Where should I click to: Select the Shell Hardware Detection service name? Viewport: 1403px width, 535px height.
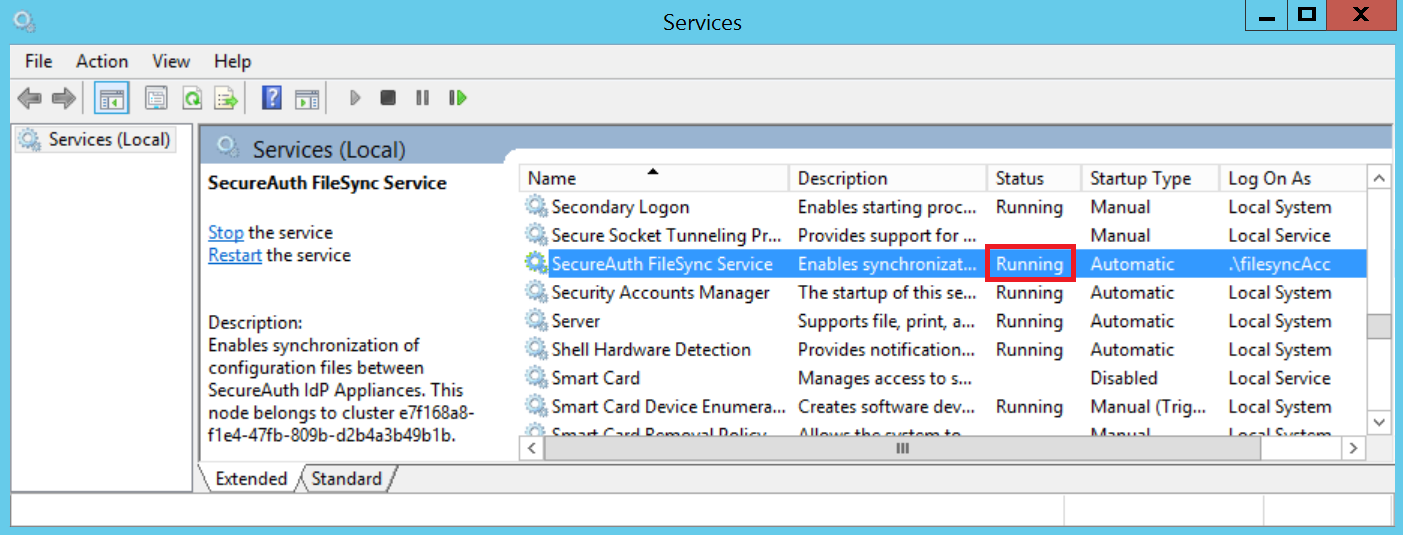tap(651, 349)
